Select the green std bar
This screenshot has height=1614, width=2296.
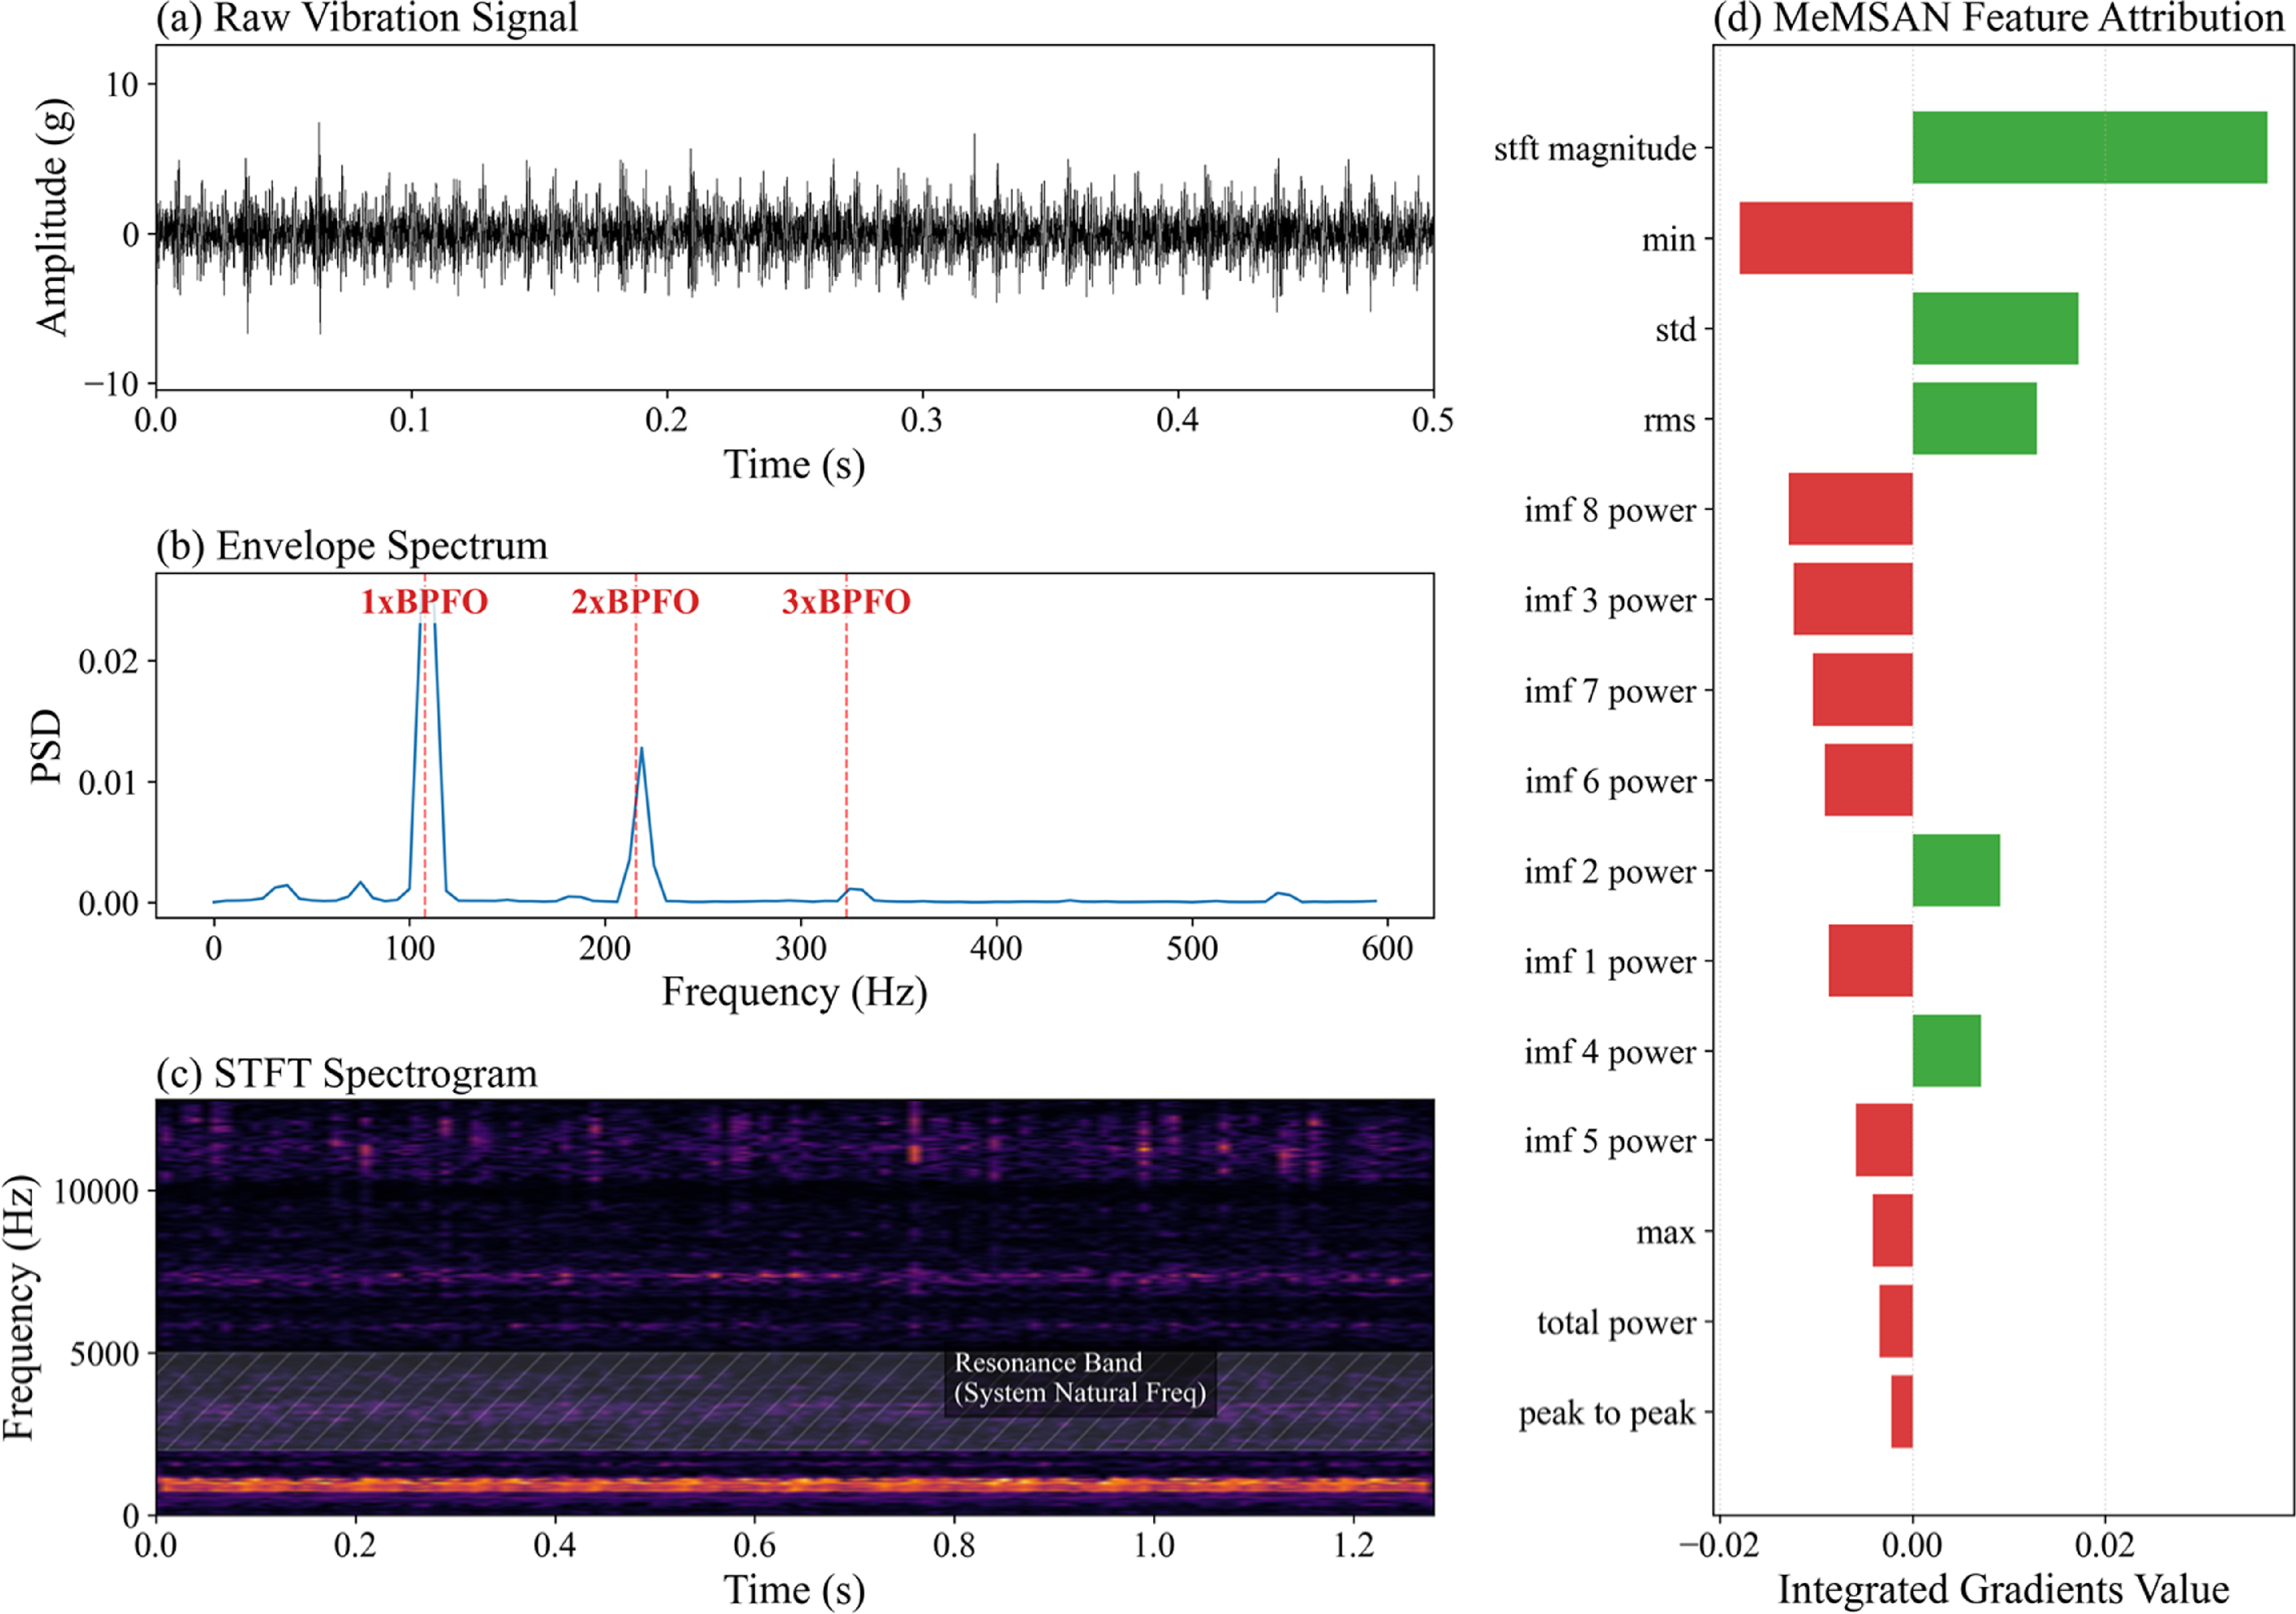[1996, 328]
